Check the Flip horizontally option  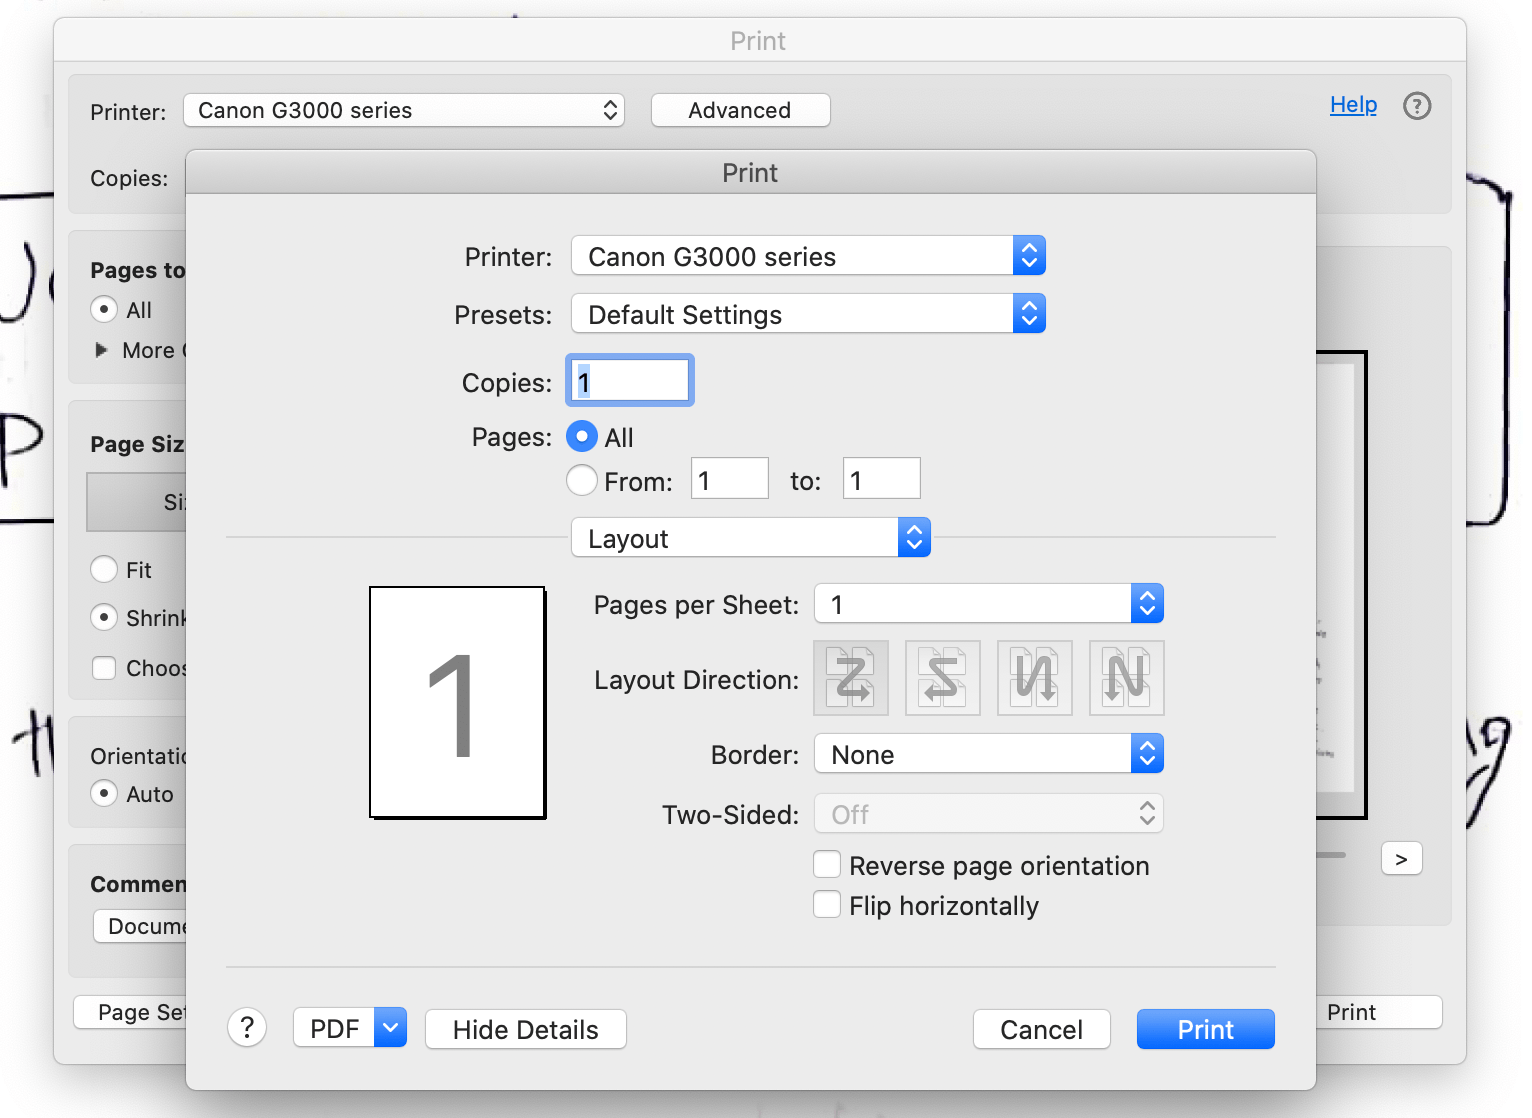click(x=827, y=904)
